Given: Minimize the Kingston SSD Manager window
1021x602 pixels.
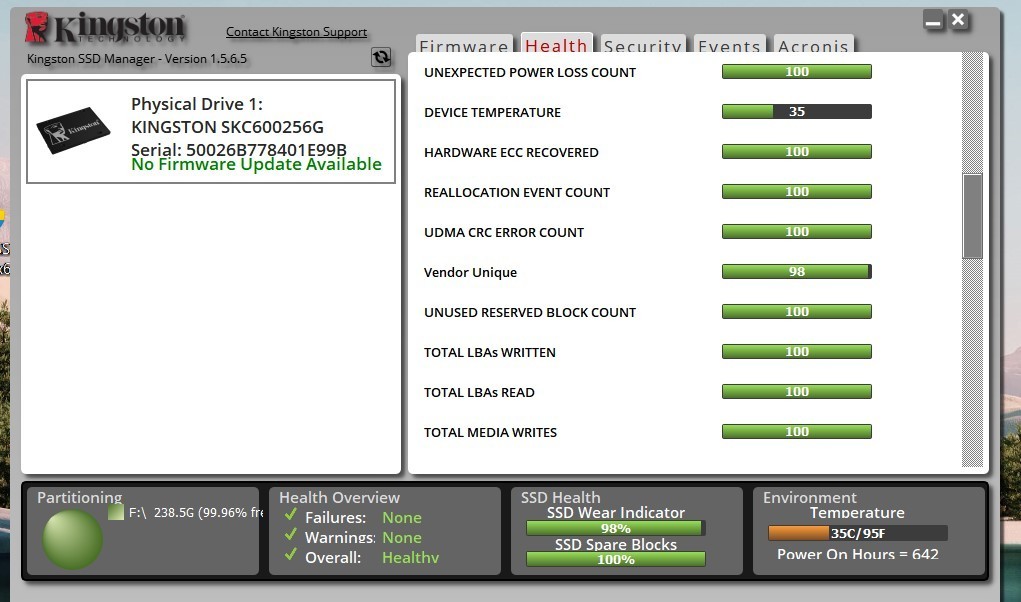Looking at the screenshot, I should click(x=933, y=21).
